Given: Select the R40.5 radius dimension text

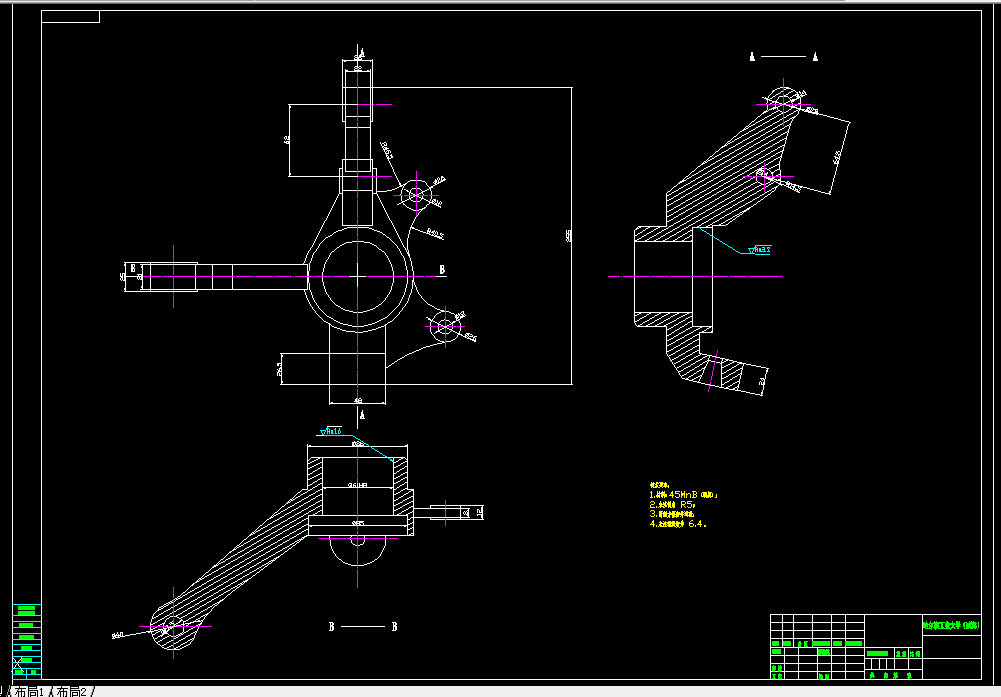Looking at the screenshot, I should pos(435,234).
